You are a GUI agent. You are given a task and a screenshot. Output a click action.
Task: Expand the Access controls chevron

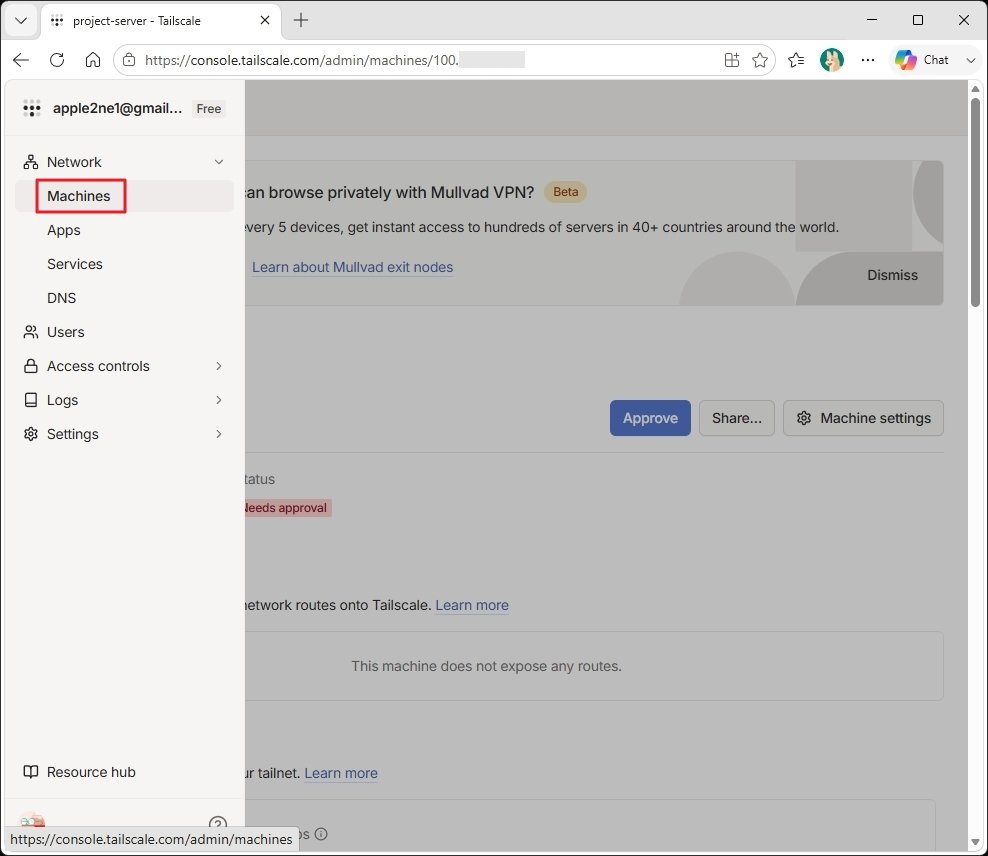tap(219, 366)
